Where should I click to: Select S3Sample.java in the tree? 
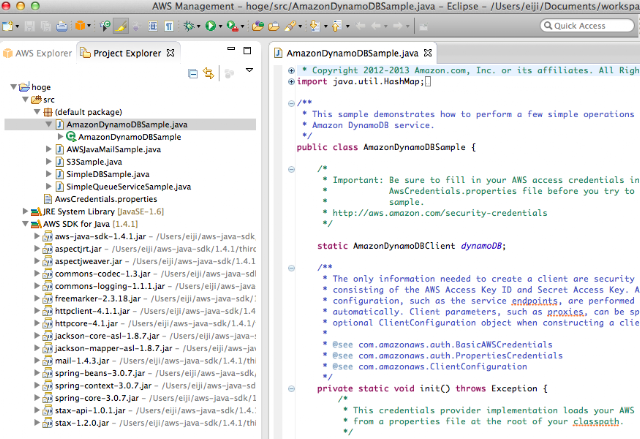(94, 162)
